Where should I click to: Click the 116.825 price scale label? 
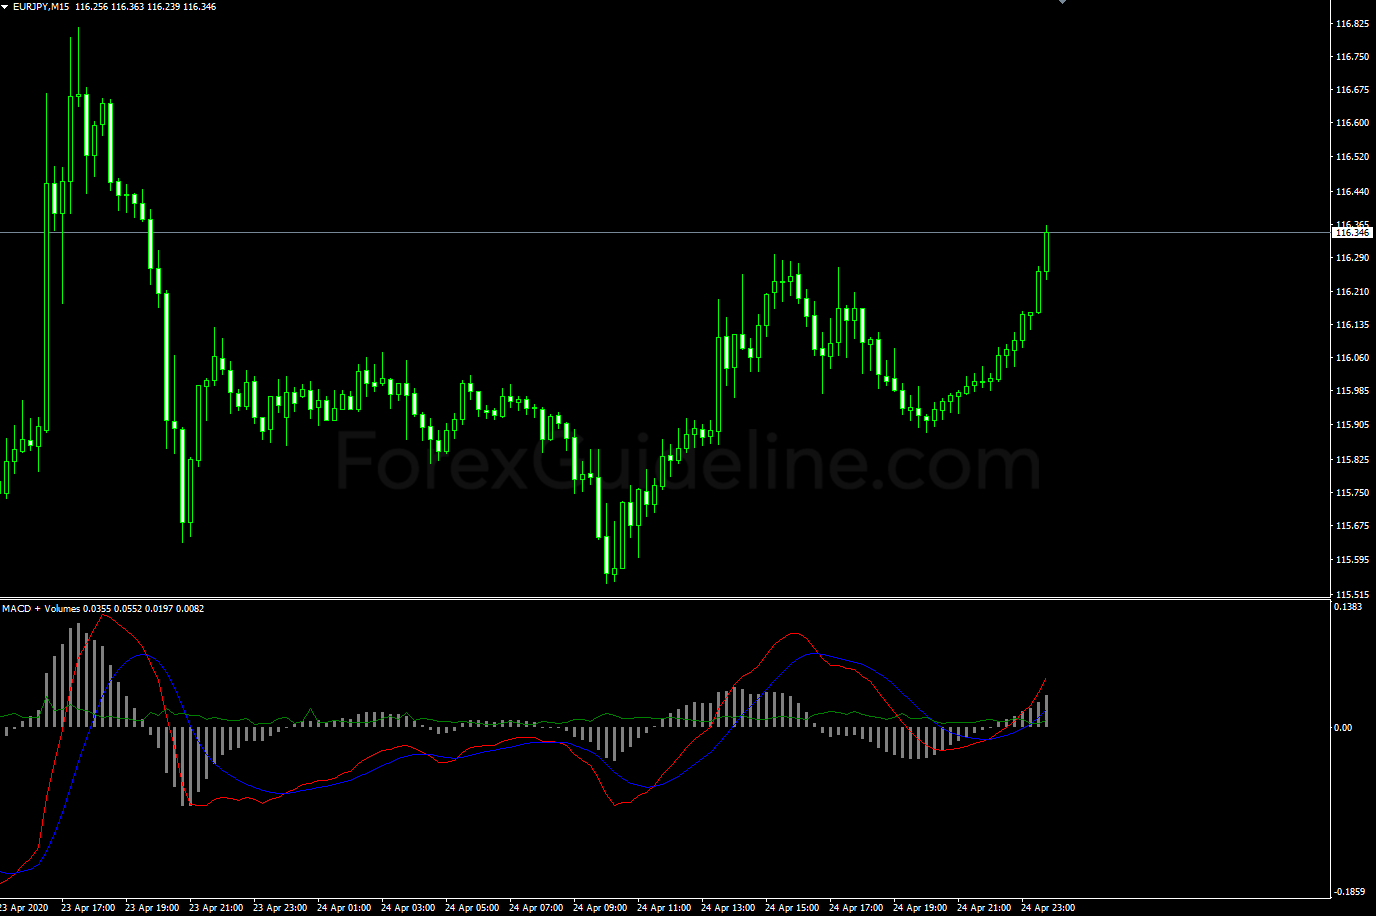click(x=1352, y=24)
